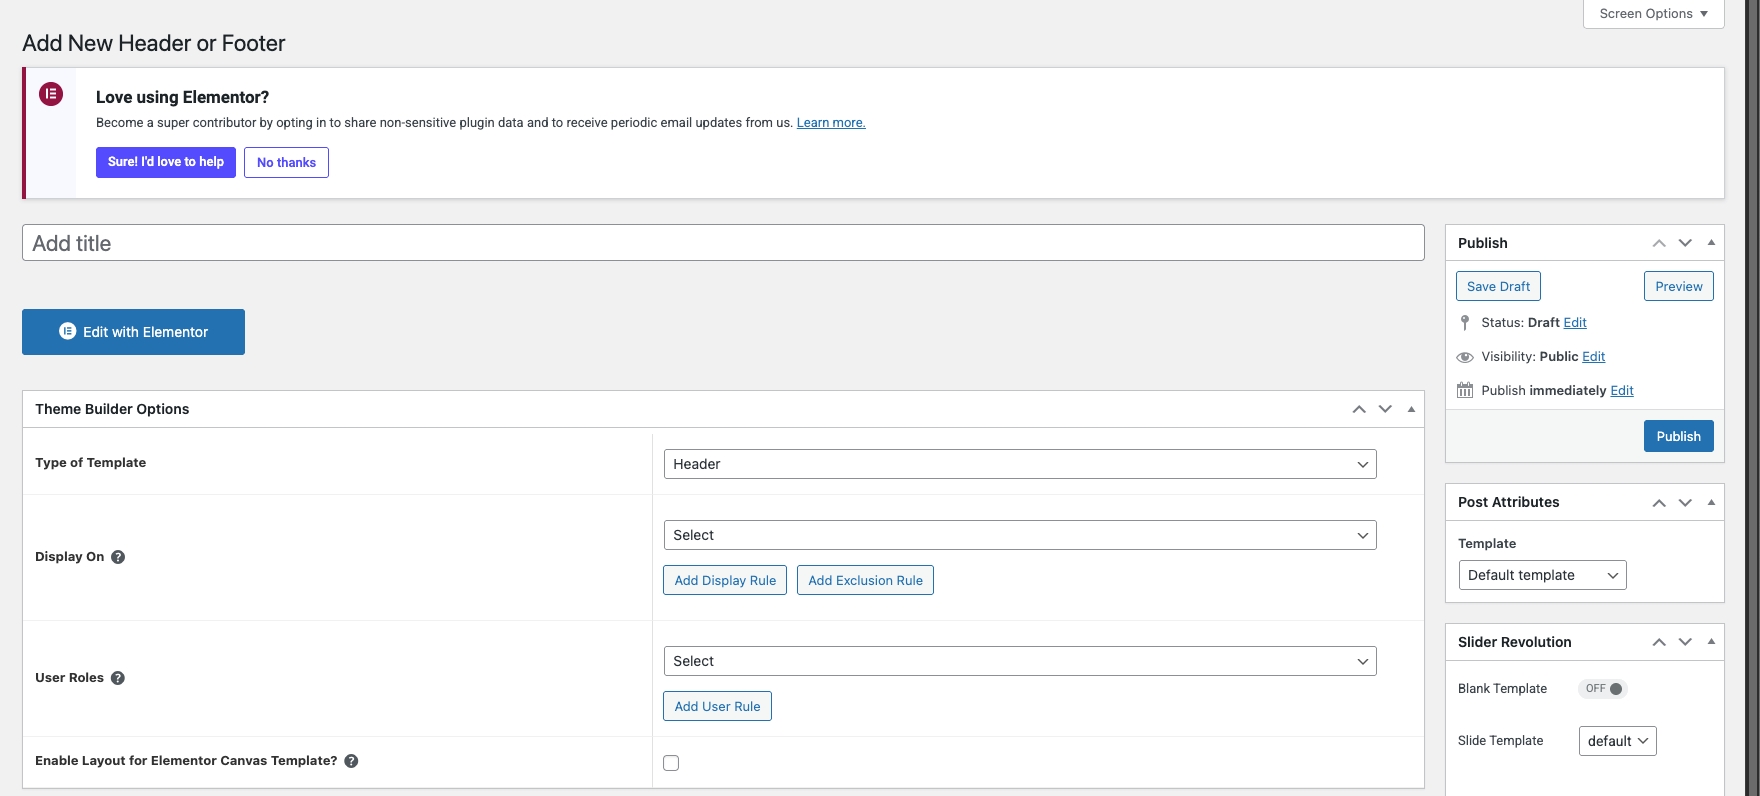Click the Display On help question mark icon
Screen dimensions: 1760x796
click(118, 557)
